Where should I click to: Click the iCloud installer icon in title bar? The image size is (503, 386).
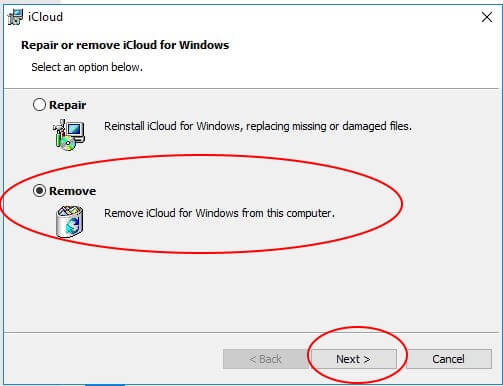pyautogui.click(x=15, y=17)
